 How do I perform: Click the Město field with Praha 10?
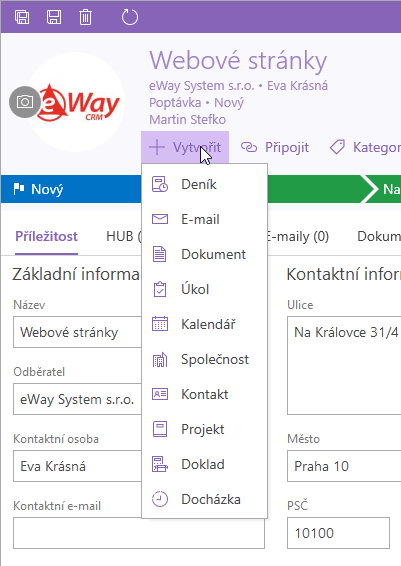tap(344, 466)
